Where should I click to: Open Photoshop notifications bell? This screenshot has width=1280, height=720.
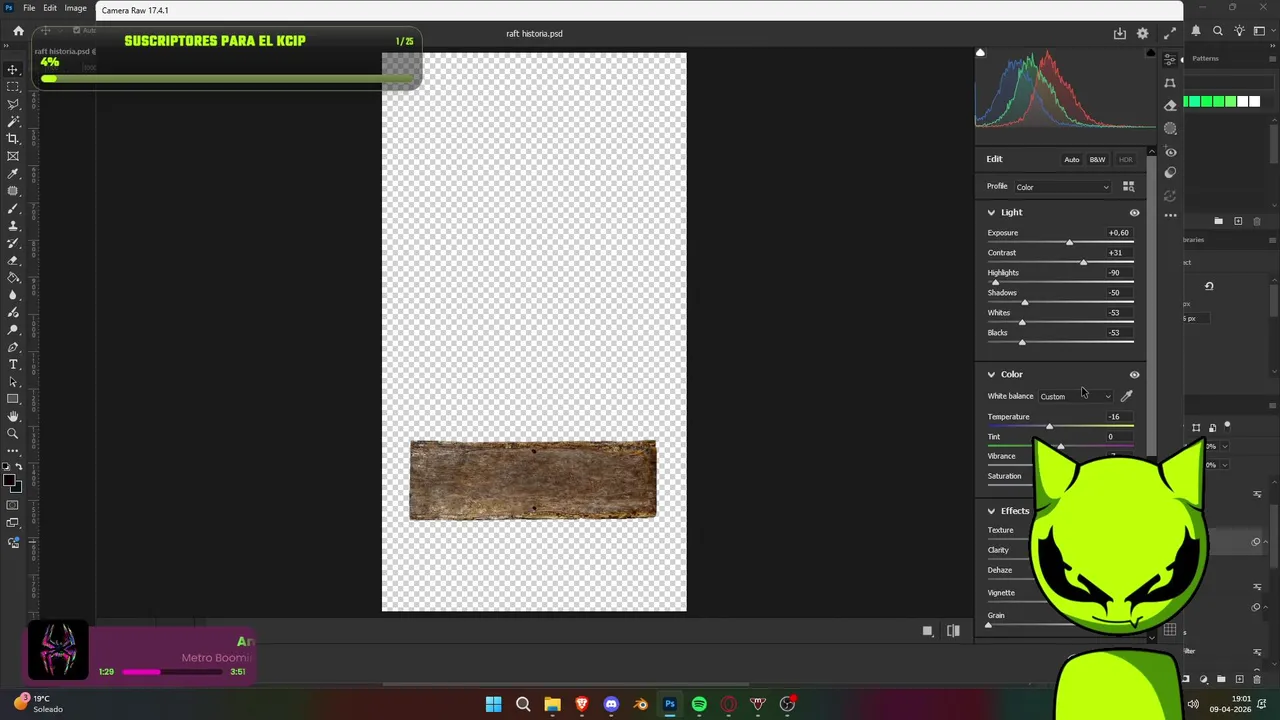[x=1196, y=31]
